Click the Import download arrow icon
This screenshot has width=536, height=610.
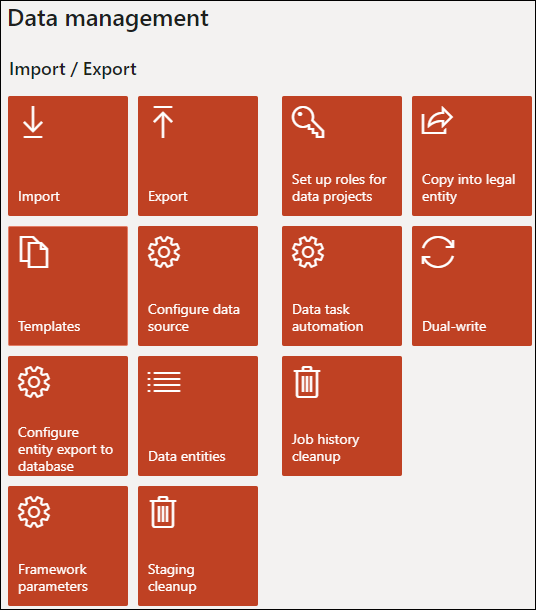pyautogui.click(x=33, y=122)
